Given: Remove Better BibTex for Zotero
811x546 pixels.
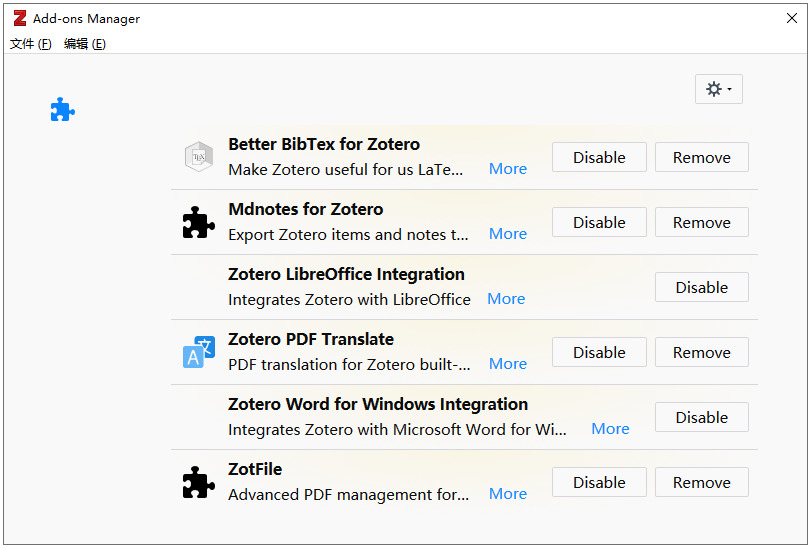Looking at the screenshot, I should coord(701,157).
